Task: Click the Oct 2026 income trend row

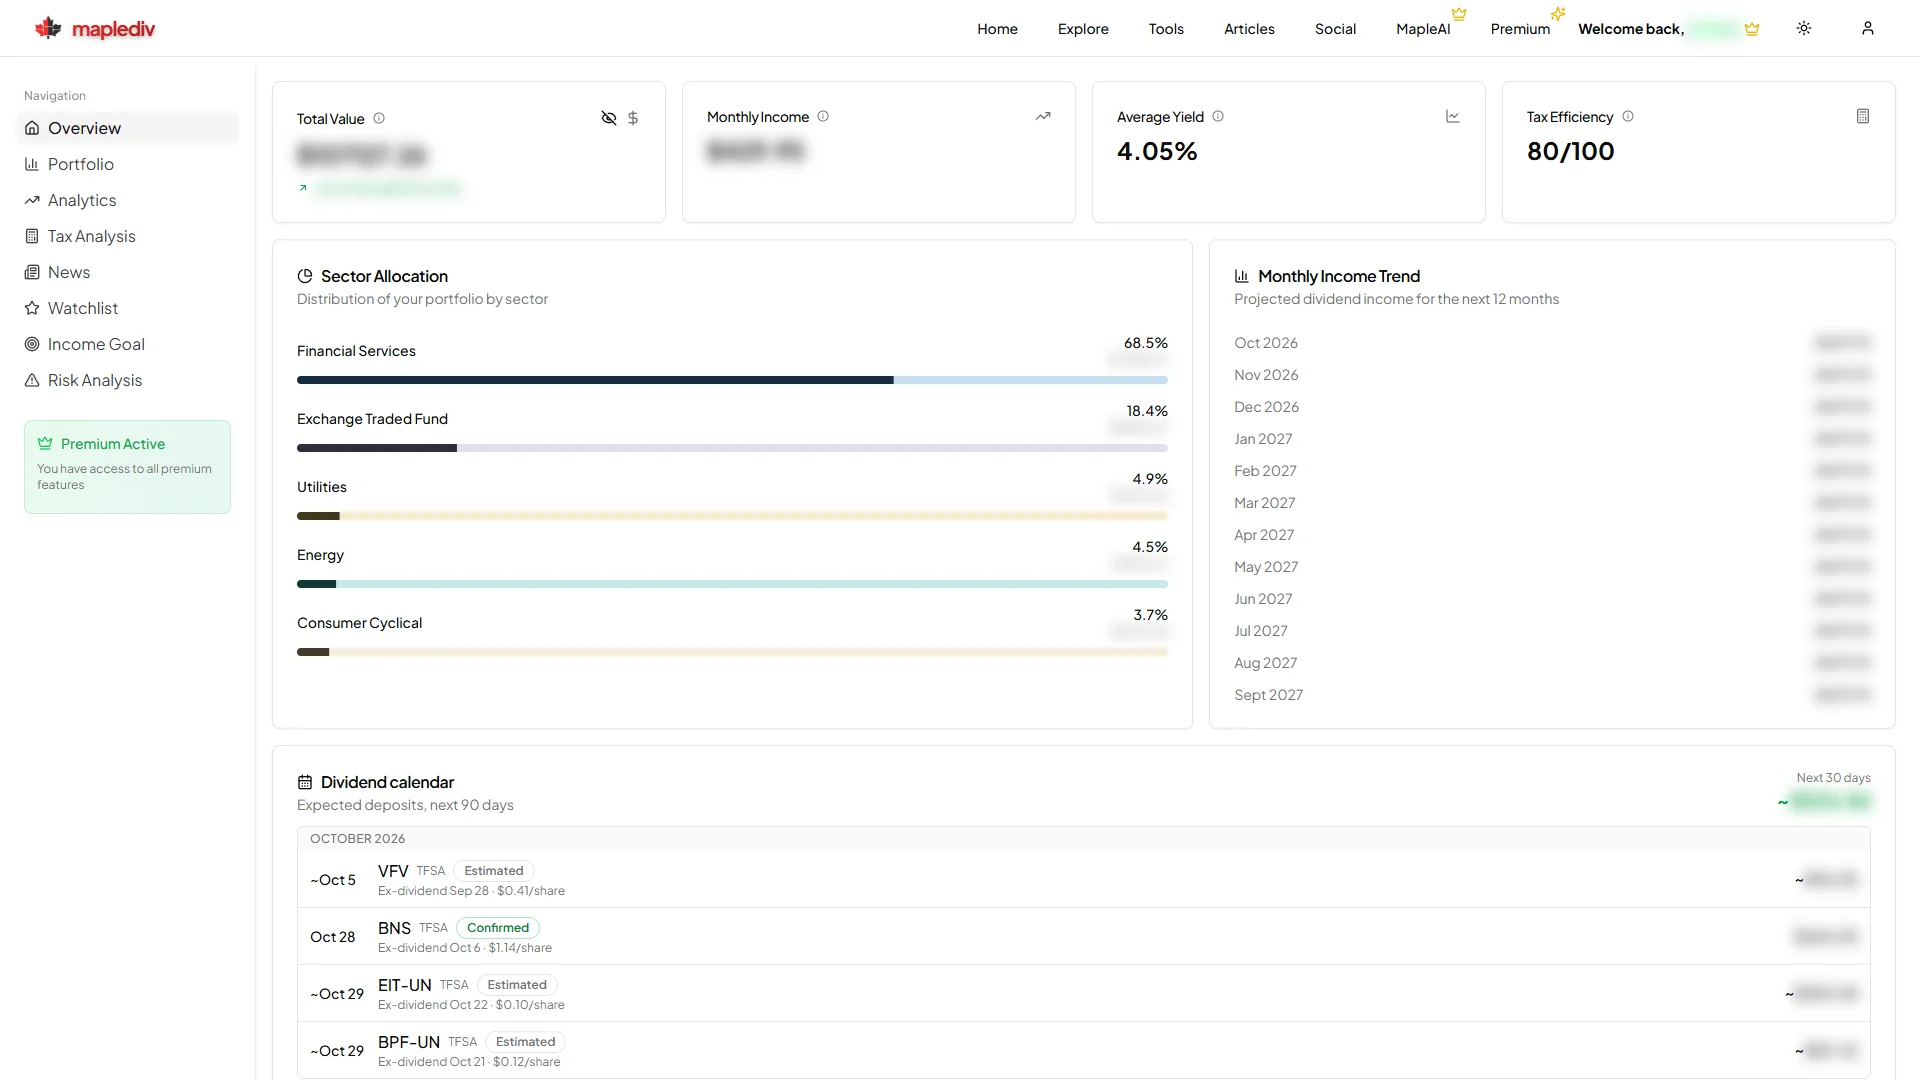Action: (x=1552, y=343)
